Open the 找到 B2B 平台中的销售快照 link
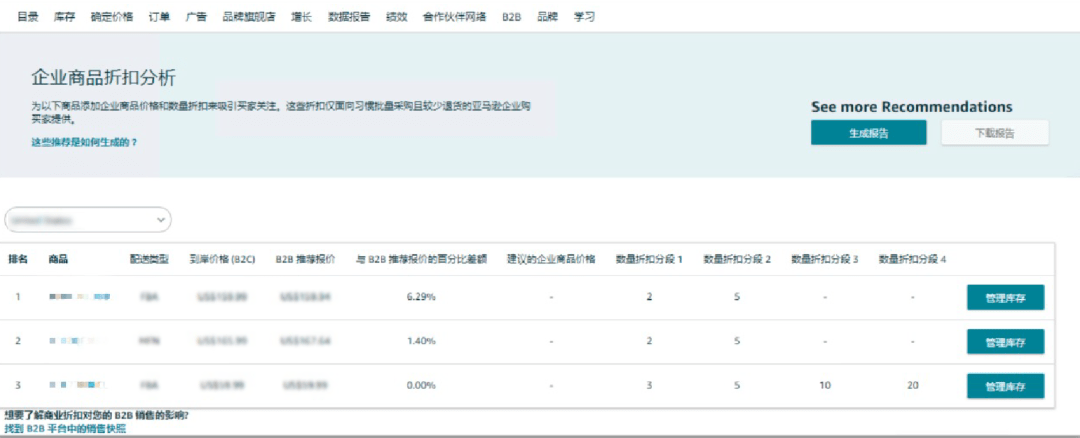The width and height of the screenshot is (1080, 438). point(66,429)
